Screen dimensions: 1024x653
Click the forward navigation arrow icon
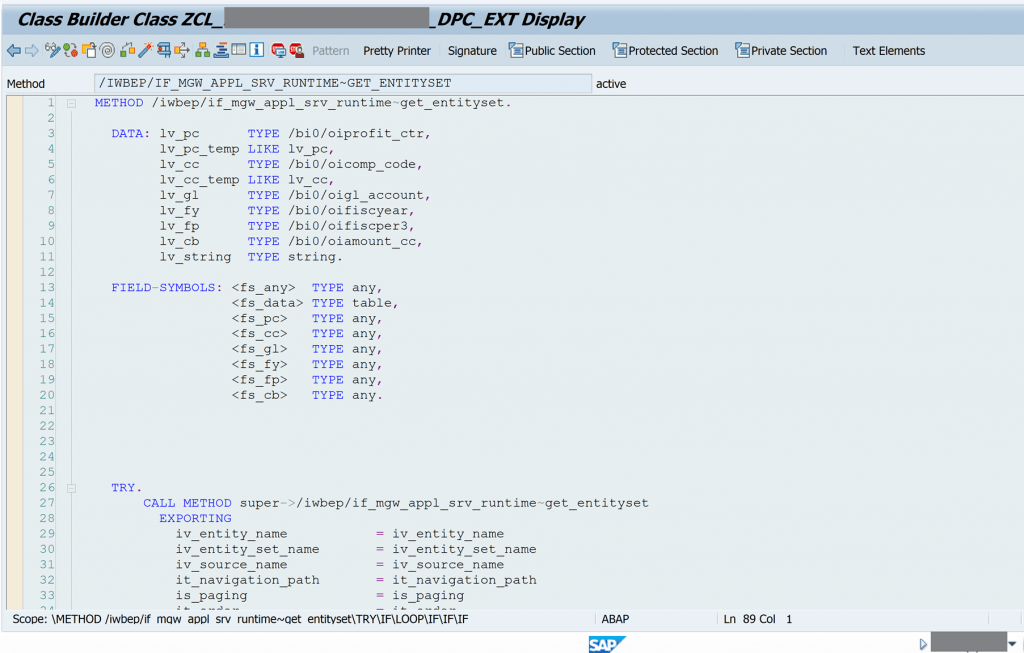31,50
